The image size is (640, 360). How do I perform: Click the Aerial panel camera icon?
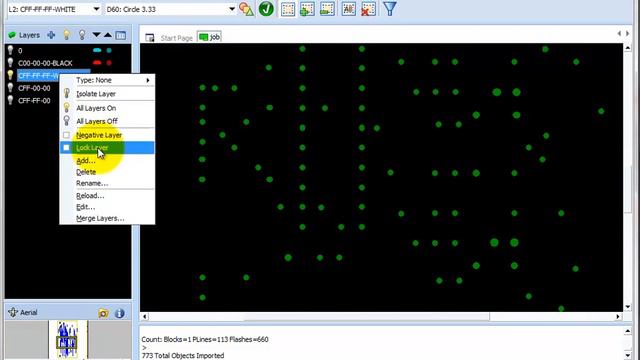click(x=103, y=313)
